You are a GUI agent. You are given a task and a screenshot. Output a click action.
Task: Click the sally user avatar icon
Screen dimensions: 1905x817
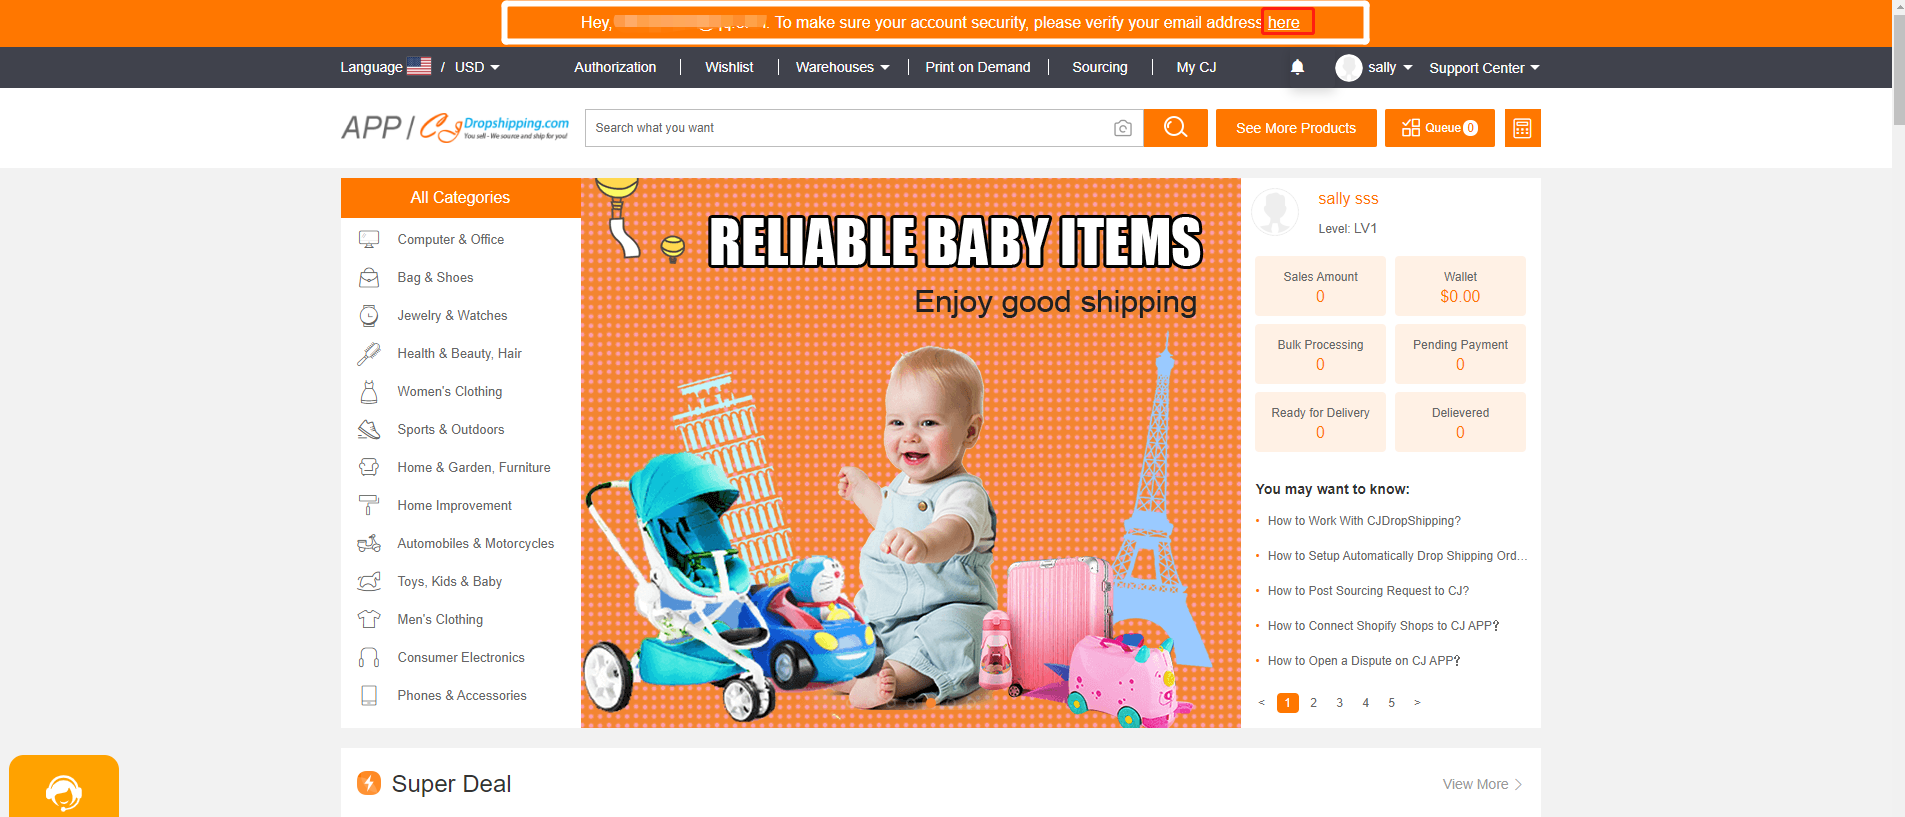click(x=1348, y=68)
